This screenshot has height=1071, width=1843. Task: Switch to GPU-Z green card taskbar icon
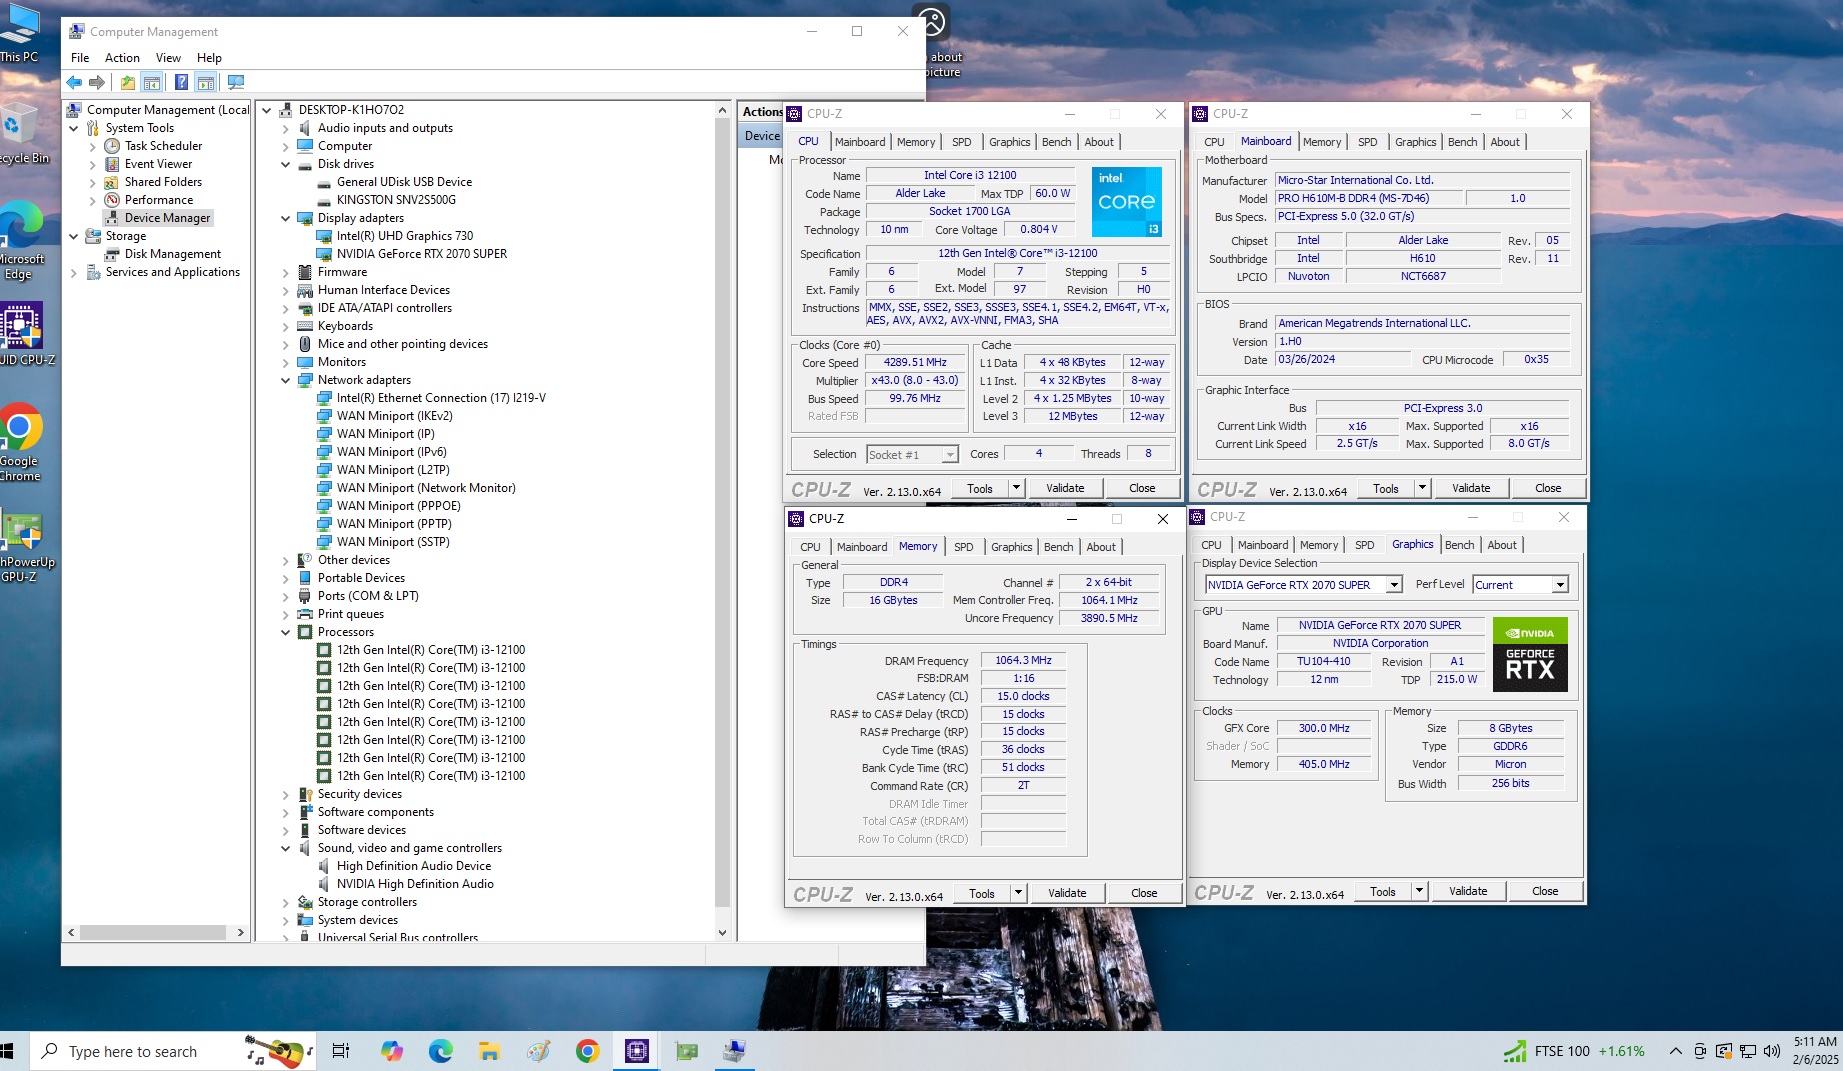686,1051
